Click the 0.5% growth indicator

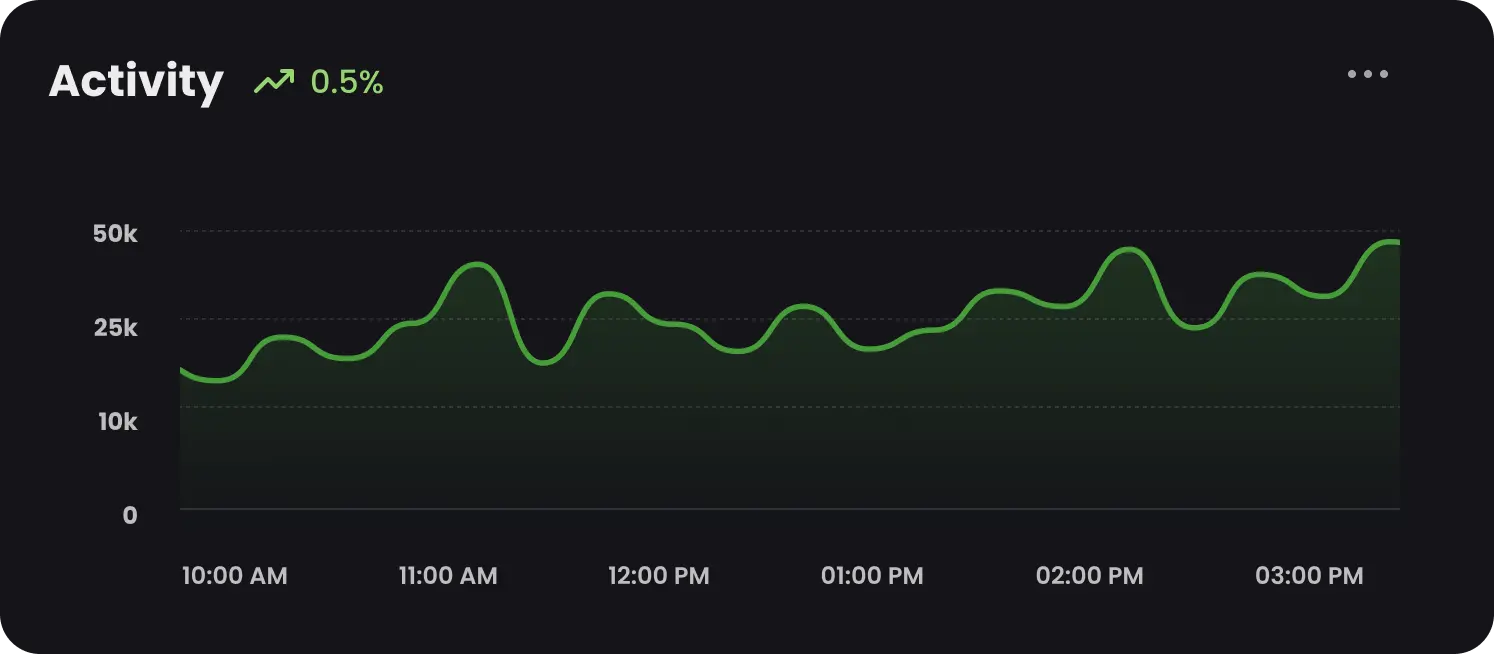[347, 82]
